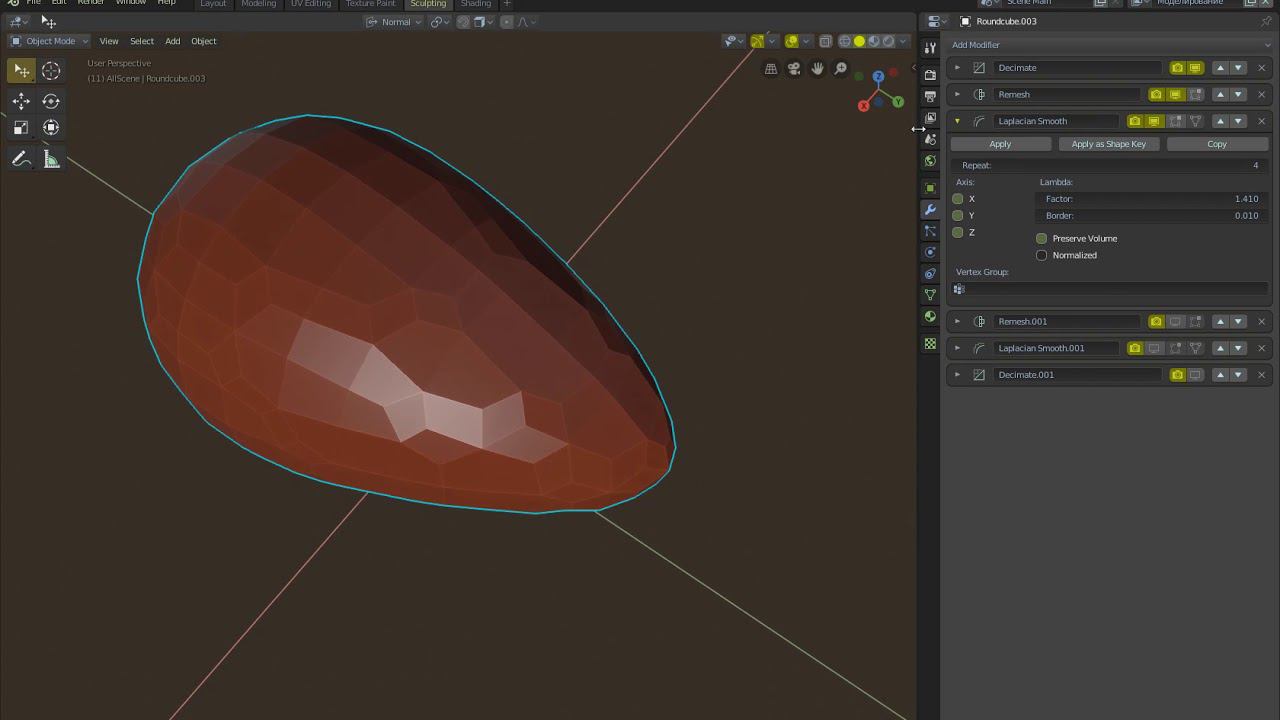
Task: Switch to the Shading workspace tab
Action: pos(475,4)
